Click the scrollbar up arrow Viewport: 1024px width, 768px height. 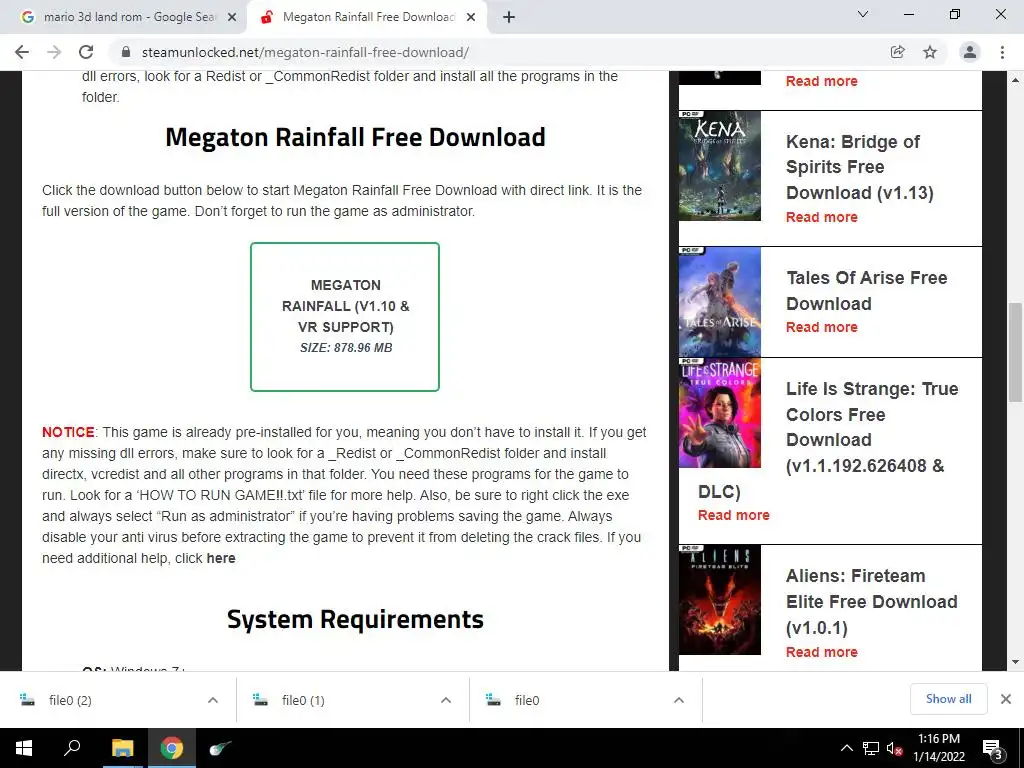click(1015, 80)
